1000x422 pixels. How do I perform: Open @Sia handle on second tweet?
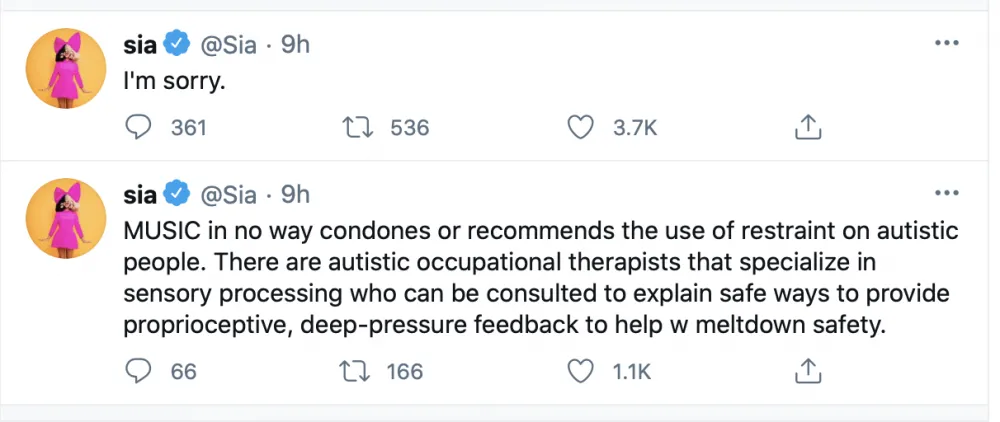click(x=229, y=193)
